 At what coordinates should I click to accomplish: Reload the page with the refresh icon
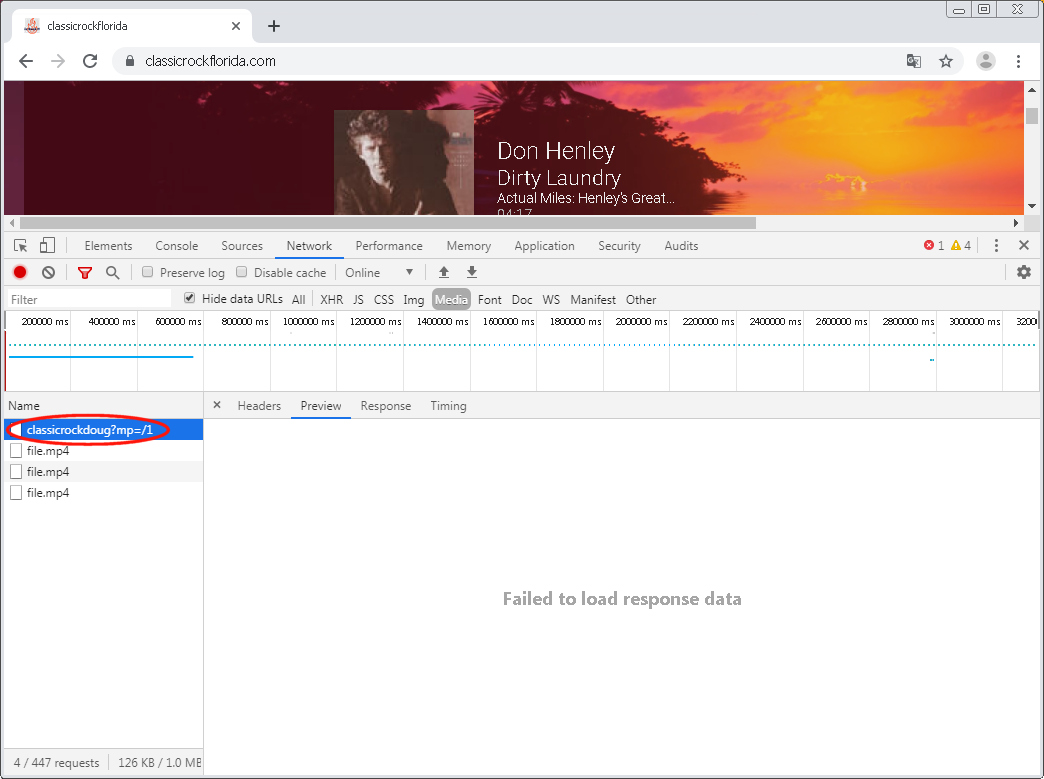[x=90, y=61]
